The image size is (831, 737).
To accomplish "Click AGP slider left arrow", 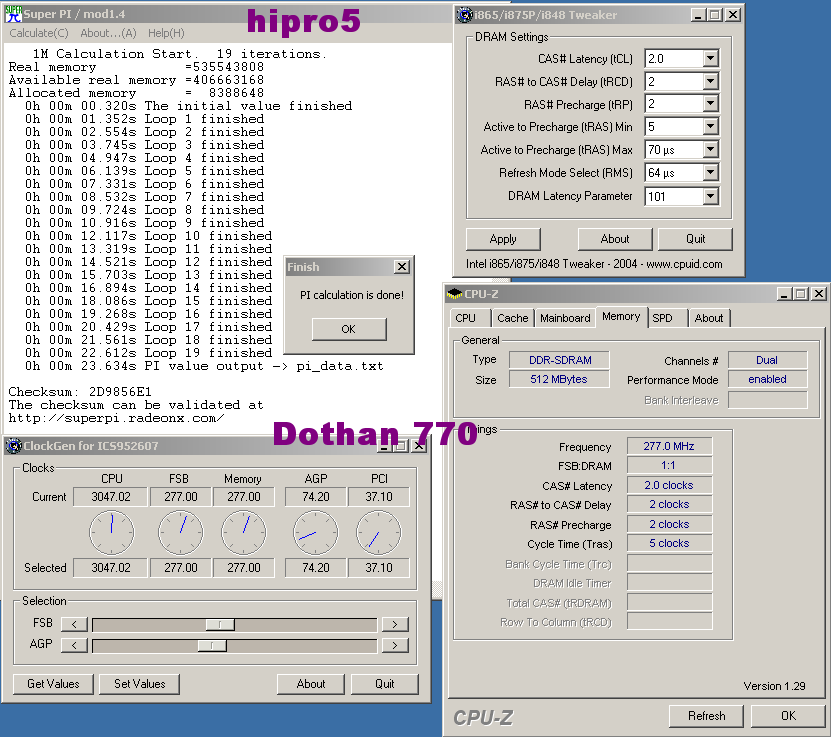I will click(x=74, y=645).
